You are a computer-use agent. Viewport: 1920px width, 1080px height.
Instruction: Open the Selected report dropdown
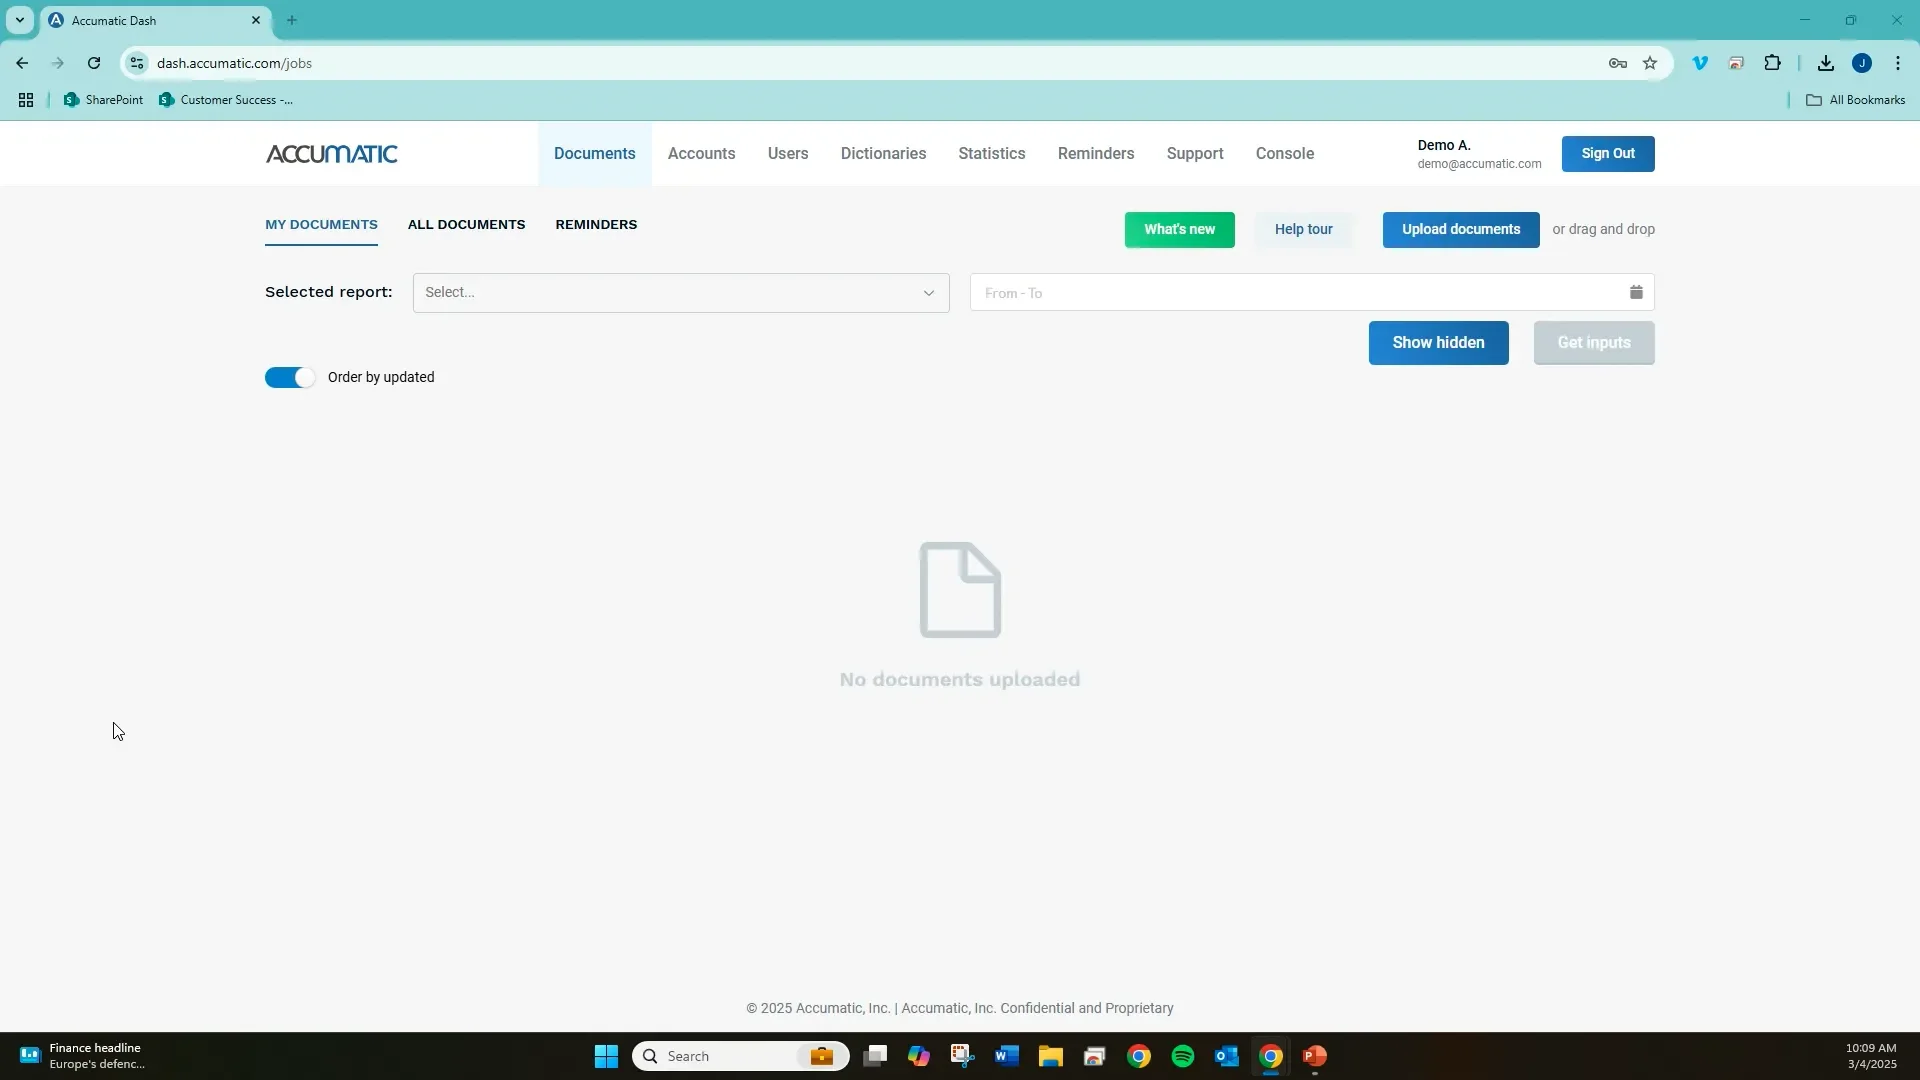pyautogui.click(x=680, y=292)
